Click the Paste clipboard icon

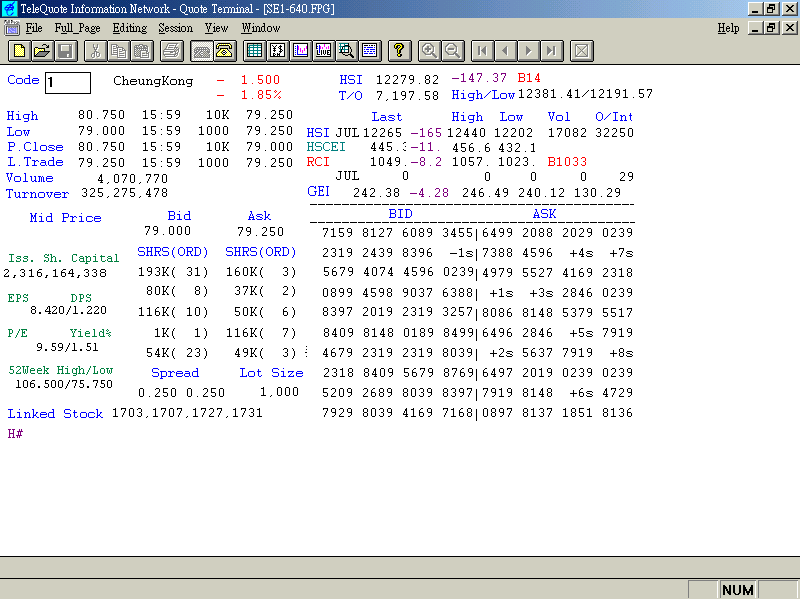tap(141, 51)
